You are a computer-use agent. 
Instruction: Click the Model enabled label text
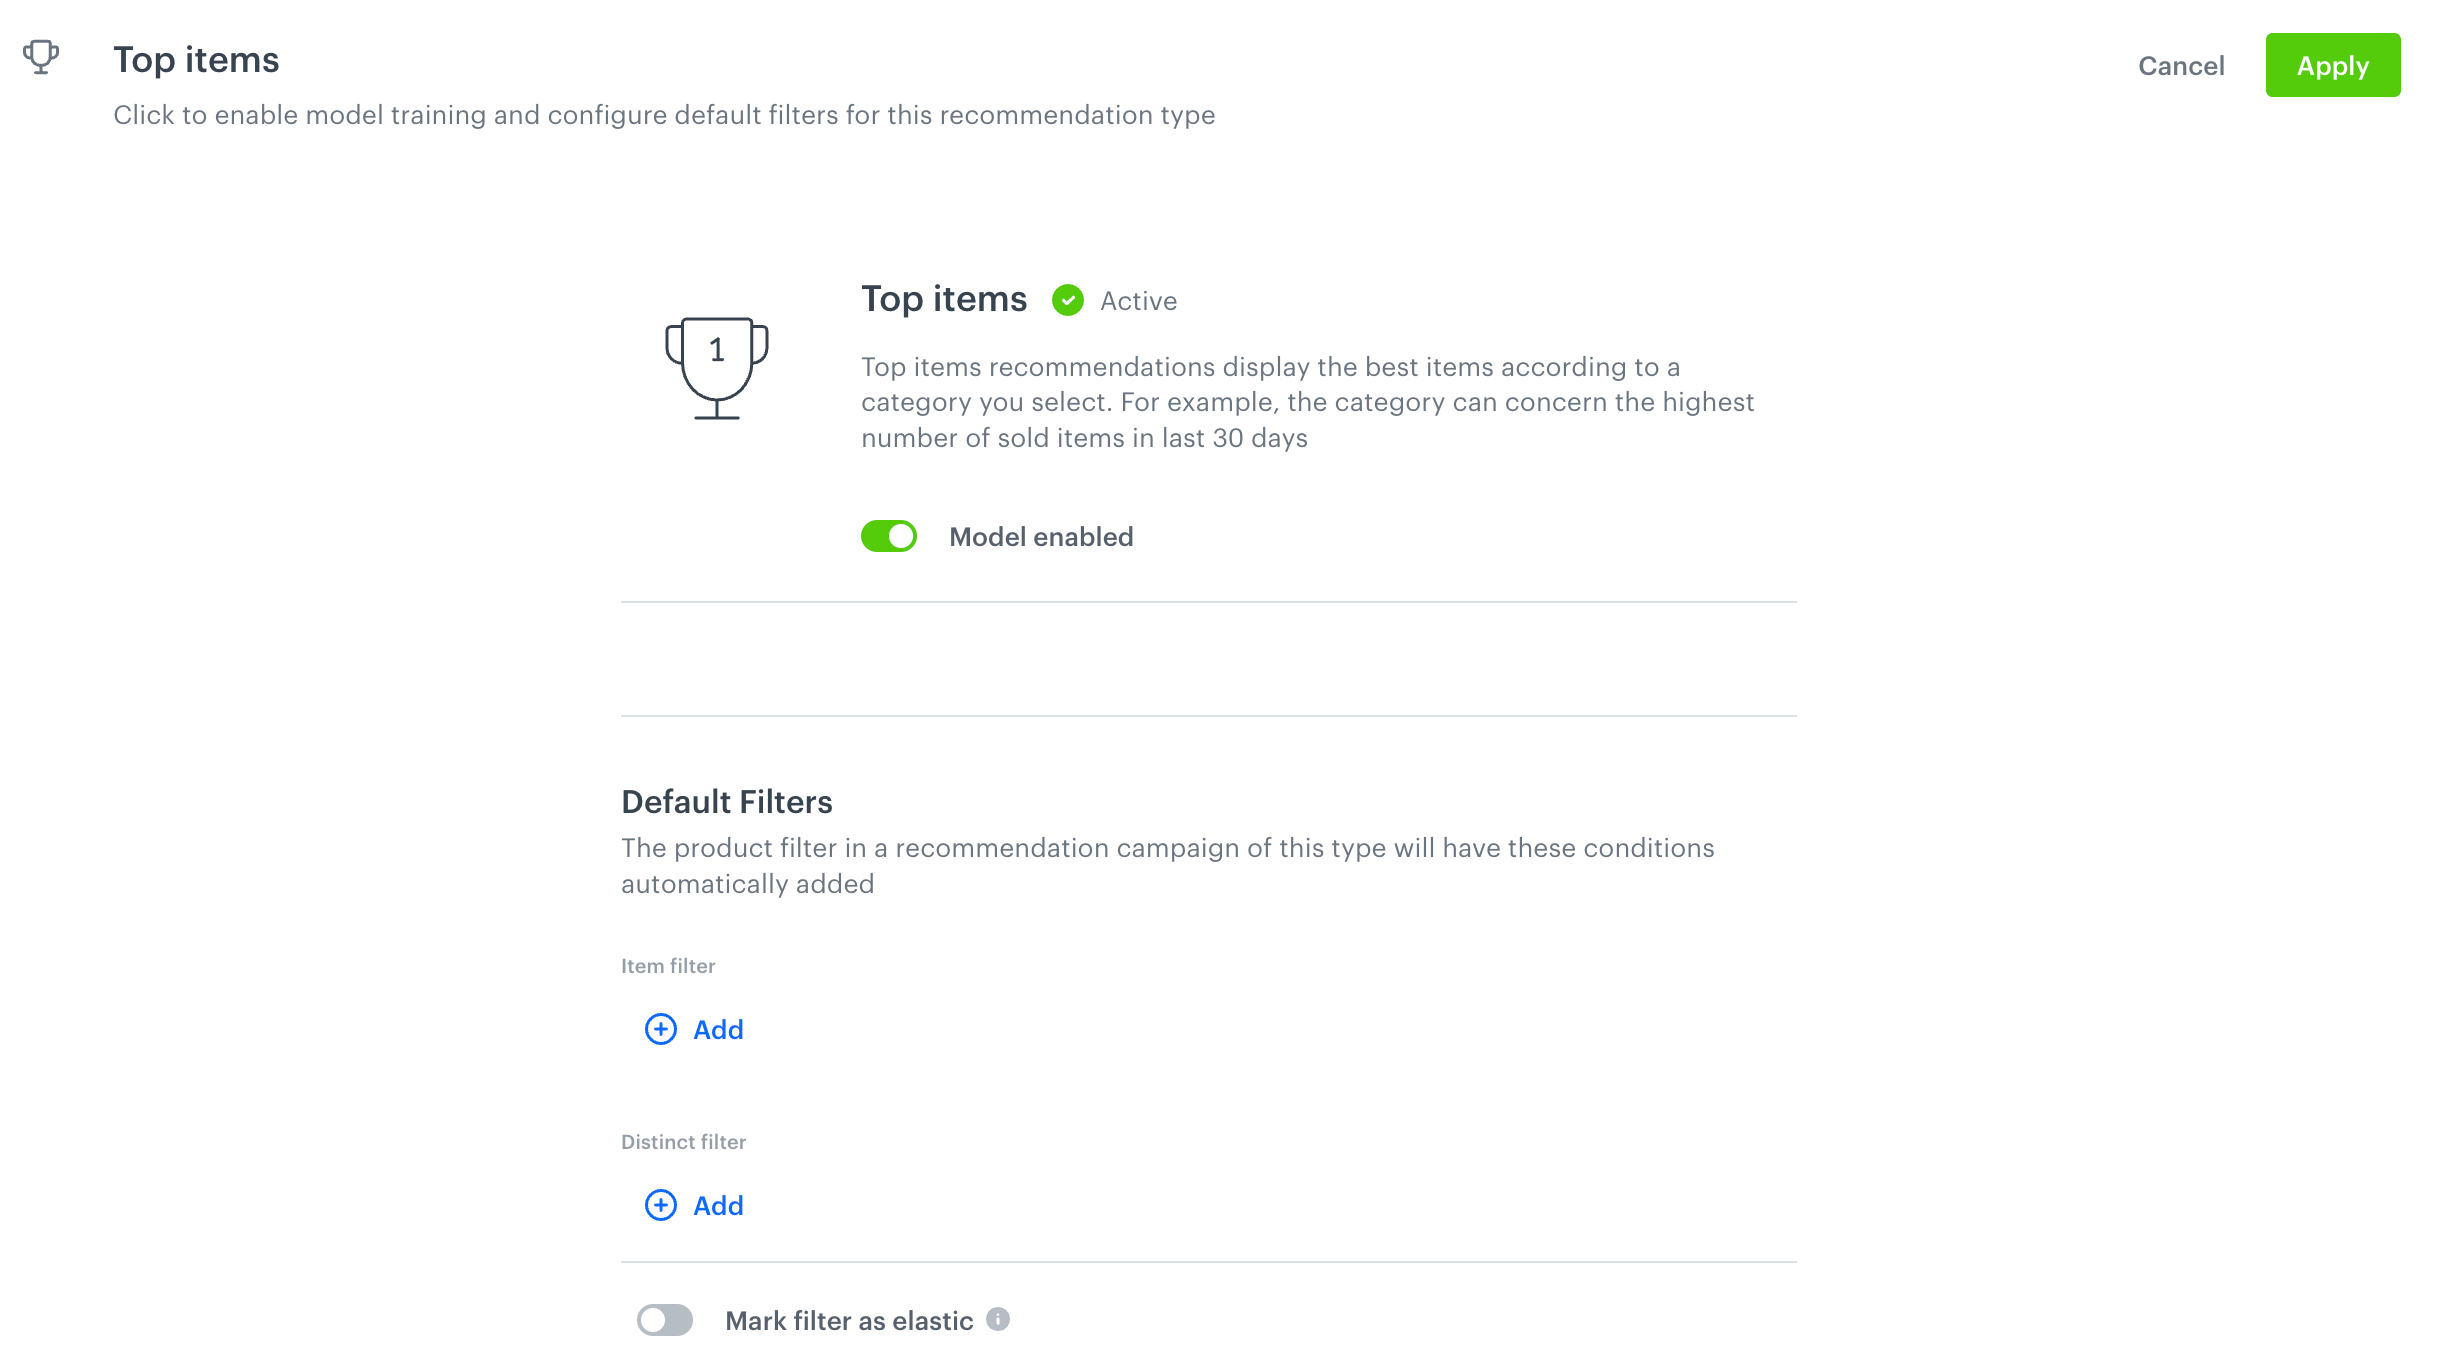coord(1041,536)
